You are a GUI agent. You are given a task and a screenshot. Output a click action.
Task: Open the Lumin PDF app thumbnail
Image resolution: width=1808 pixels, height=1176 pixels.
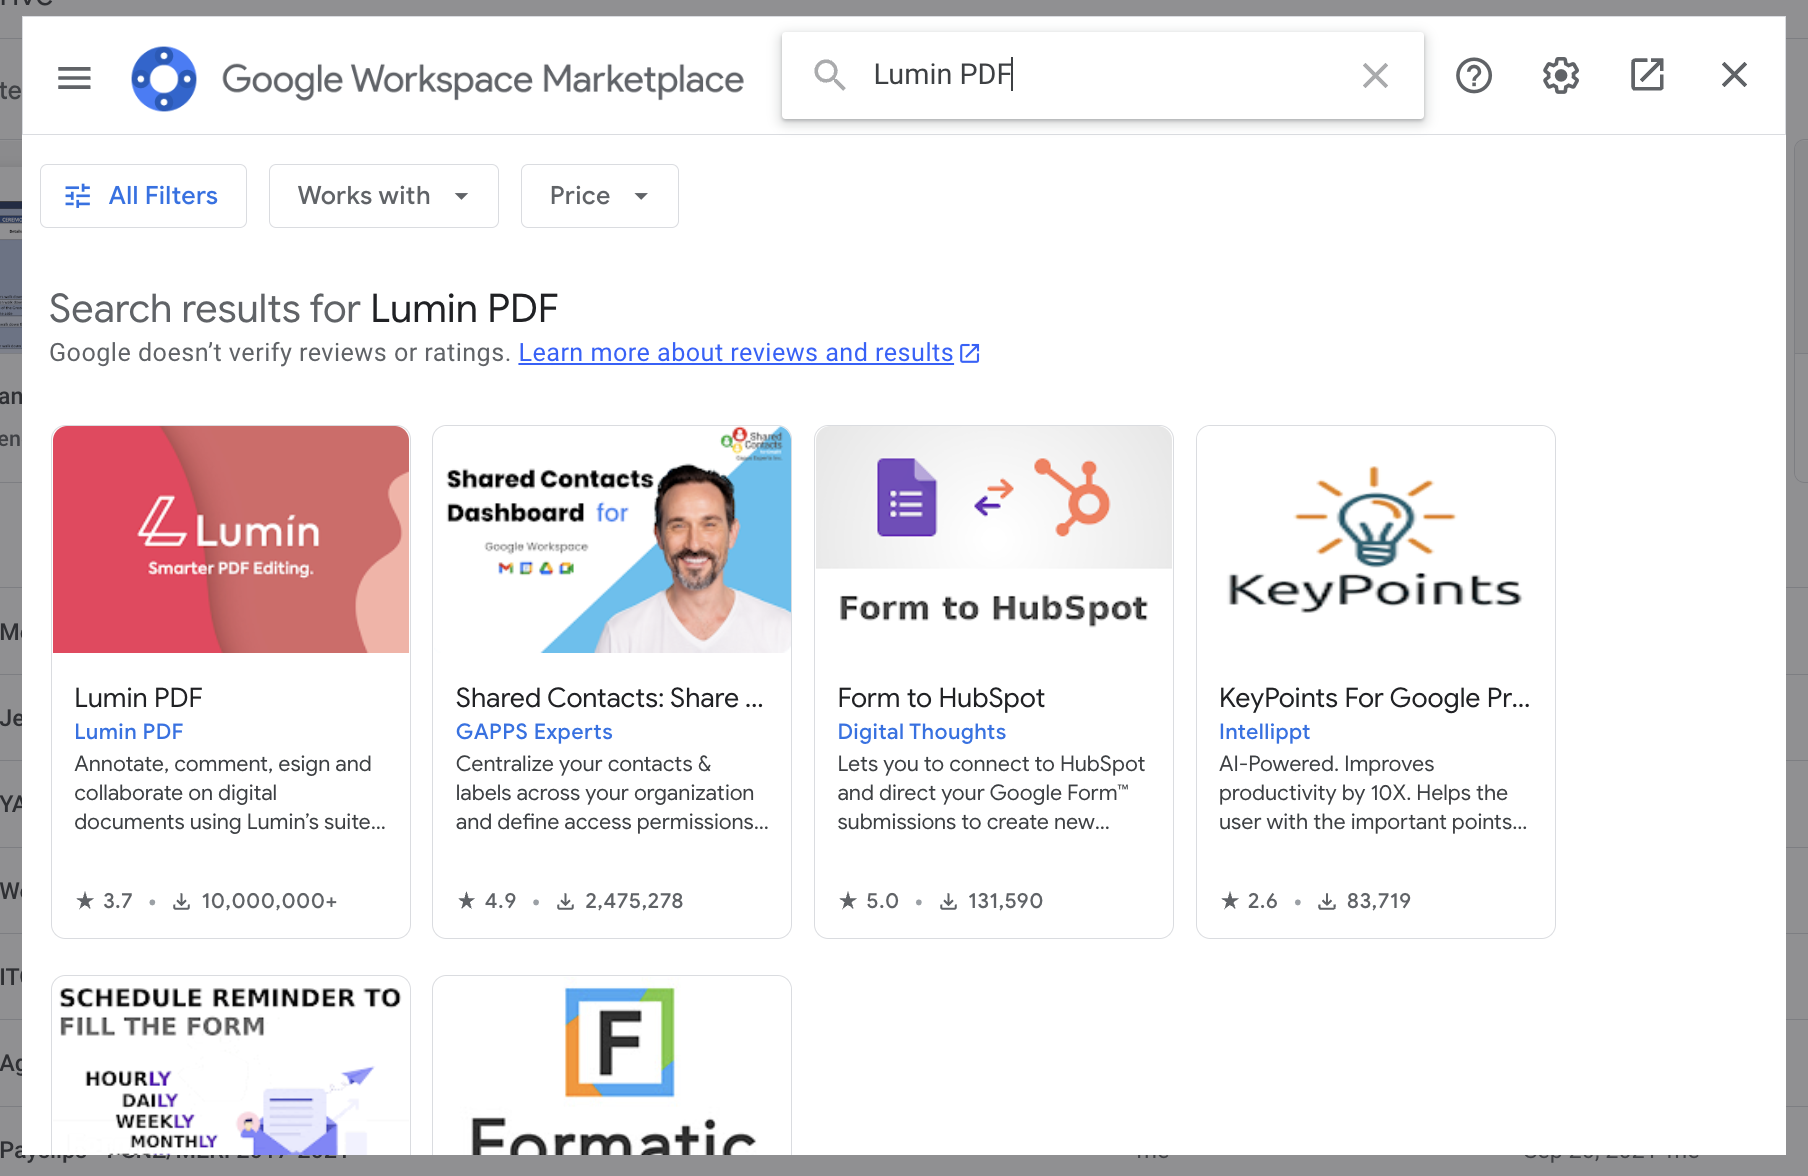click(230, 539)
